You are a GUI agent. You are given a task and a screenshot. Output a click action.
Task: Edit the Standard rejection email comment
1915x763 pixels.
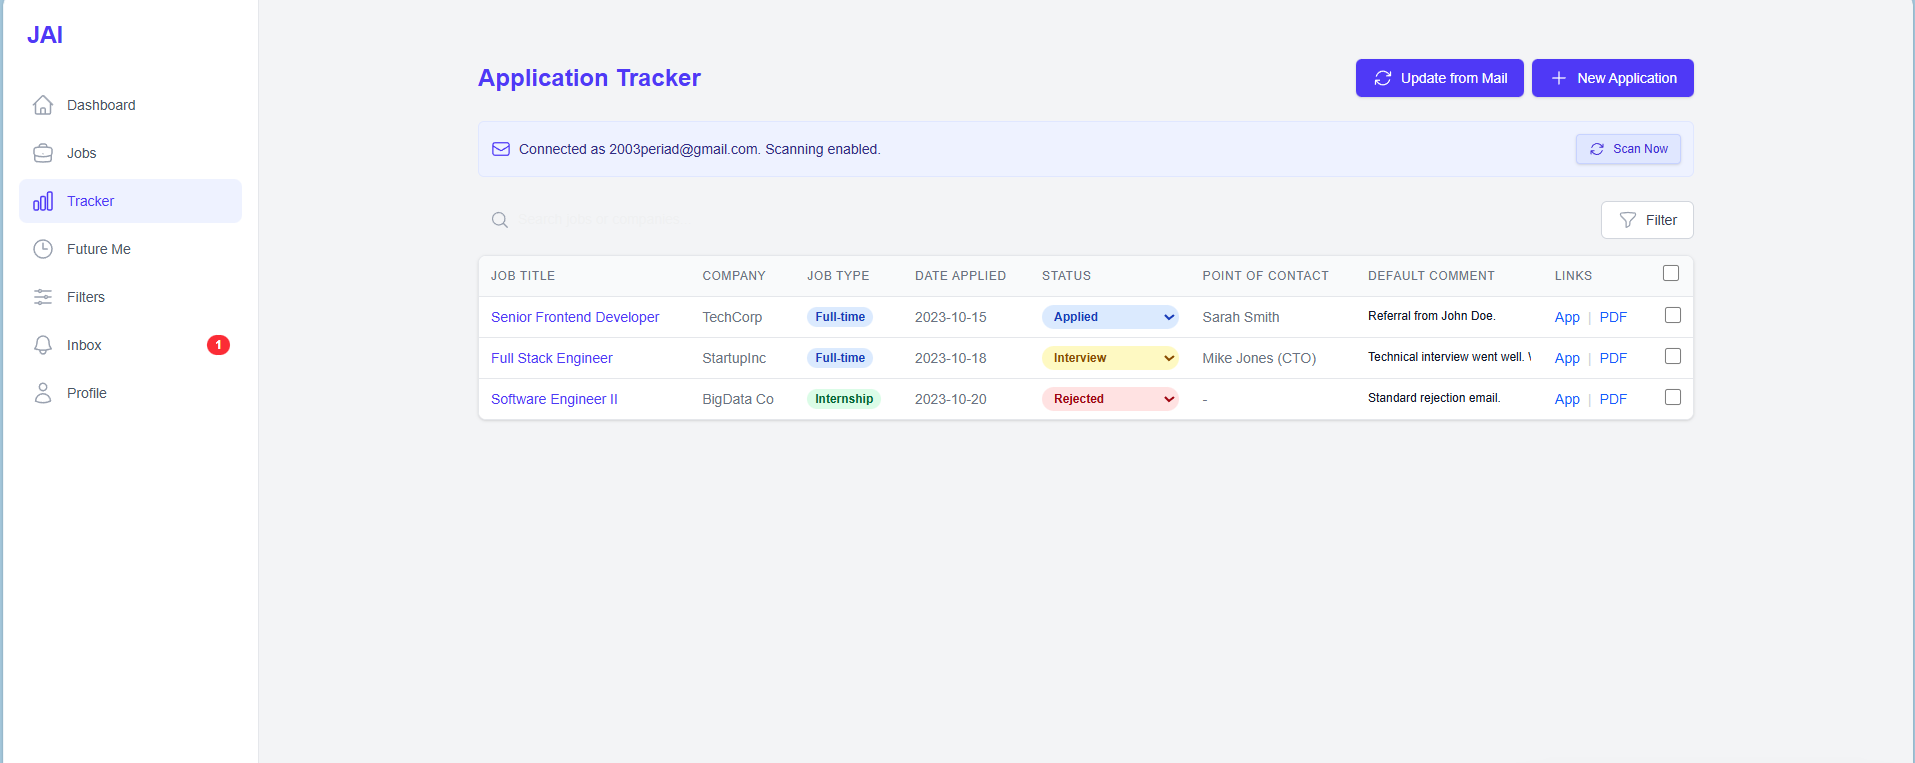point(1449,398)
